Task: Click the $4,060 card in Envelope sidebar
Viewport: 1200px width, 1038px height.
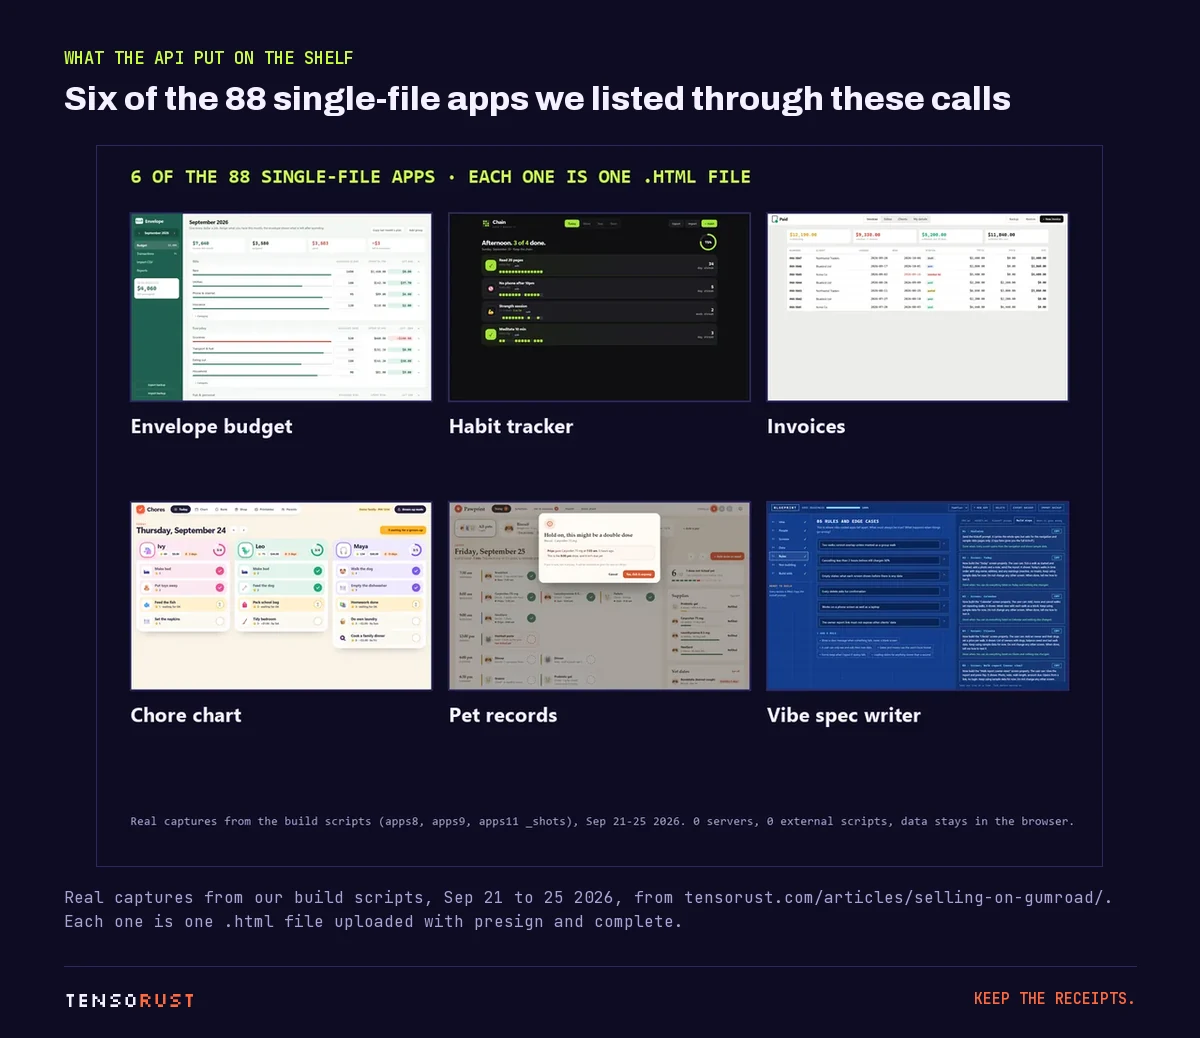Action: [x=156, y=289]
